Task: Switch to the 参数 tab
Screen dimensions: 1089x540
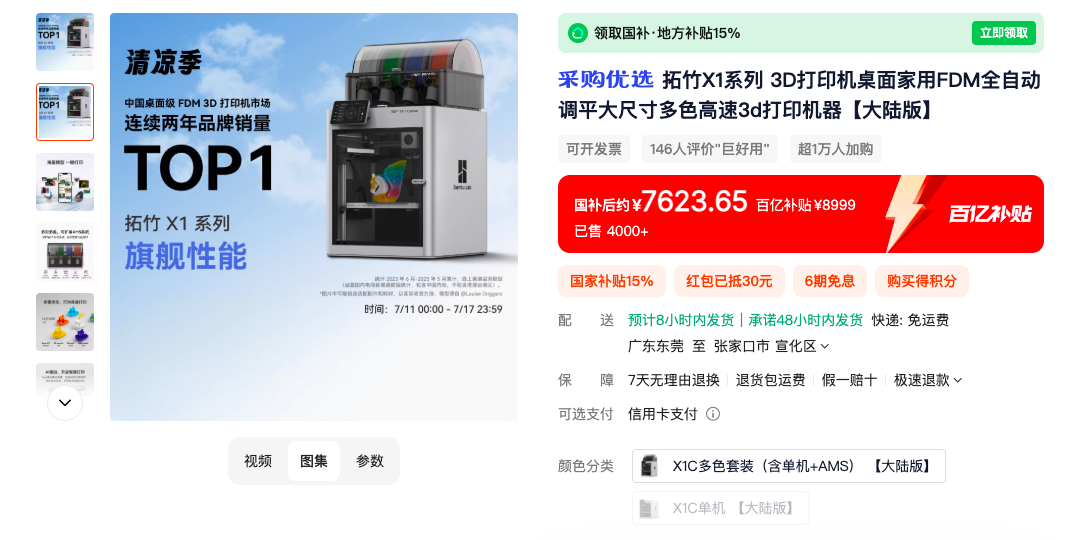Action: [369, 461]
